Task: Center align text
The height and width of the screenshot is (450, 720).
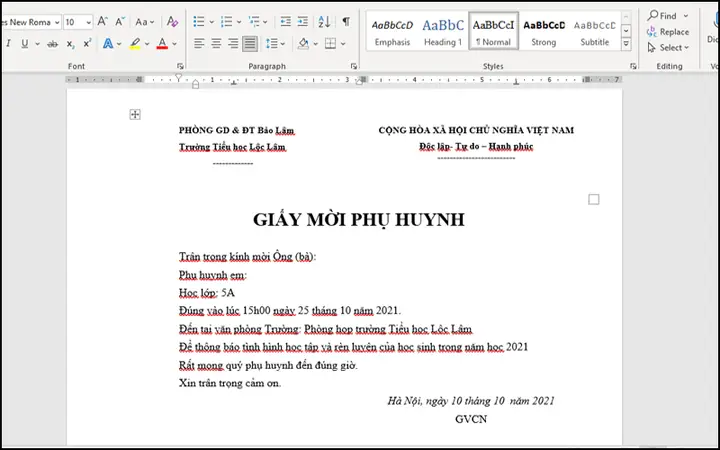Action: click(216, 44)
